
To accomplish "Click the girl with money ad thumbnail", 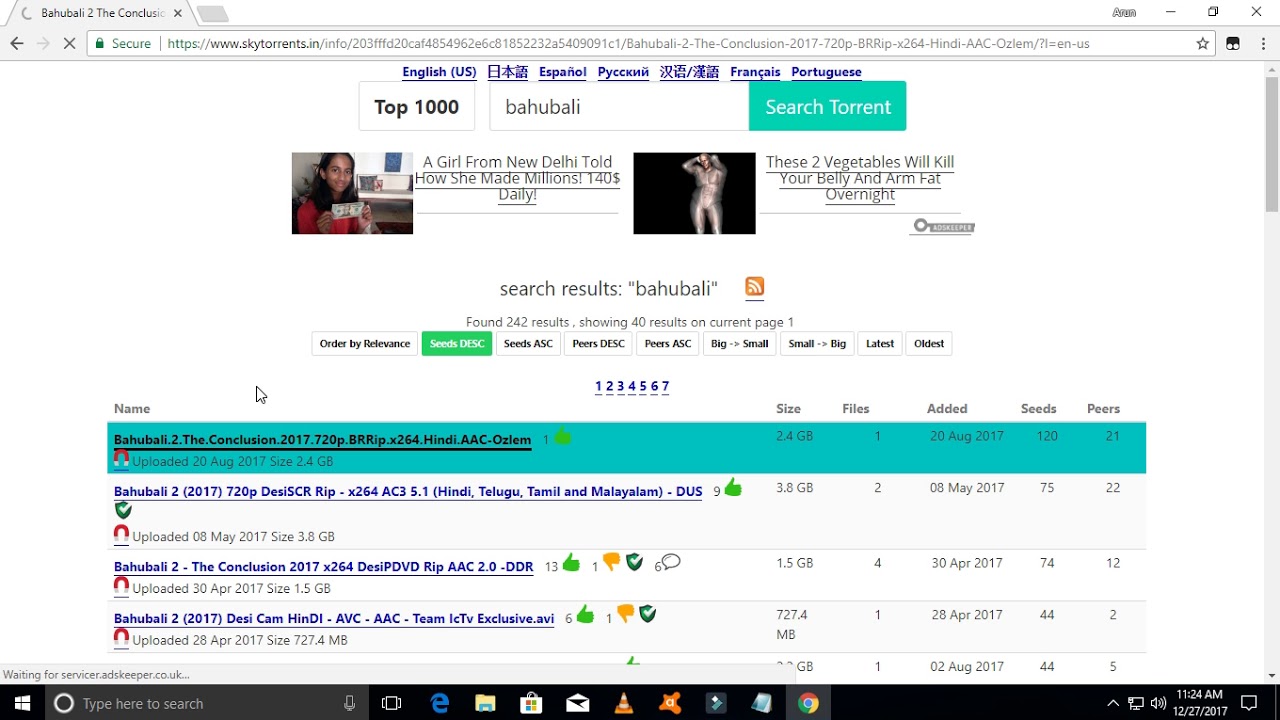I will click(352, 193).
